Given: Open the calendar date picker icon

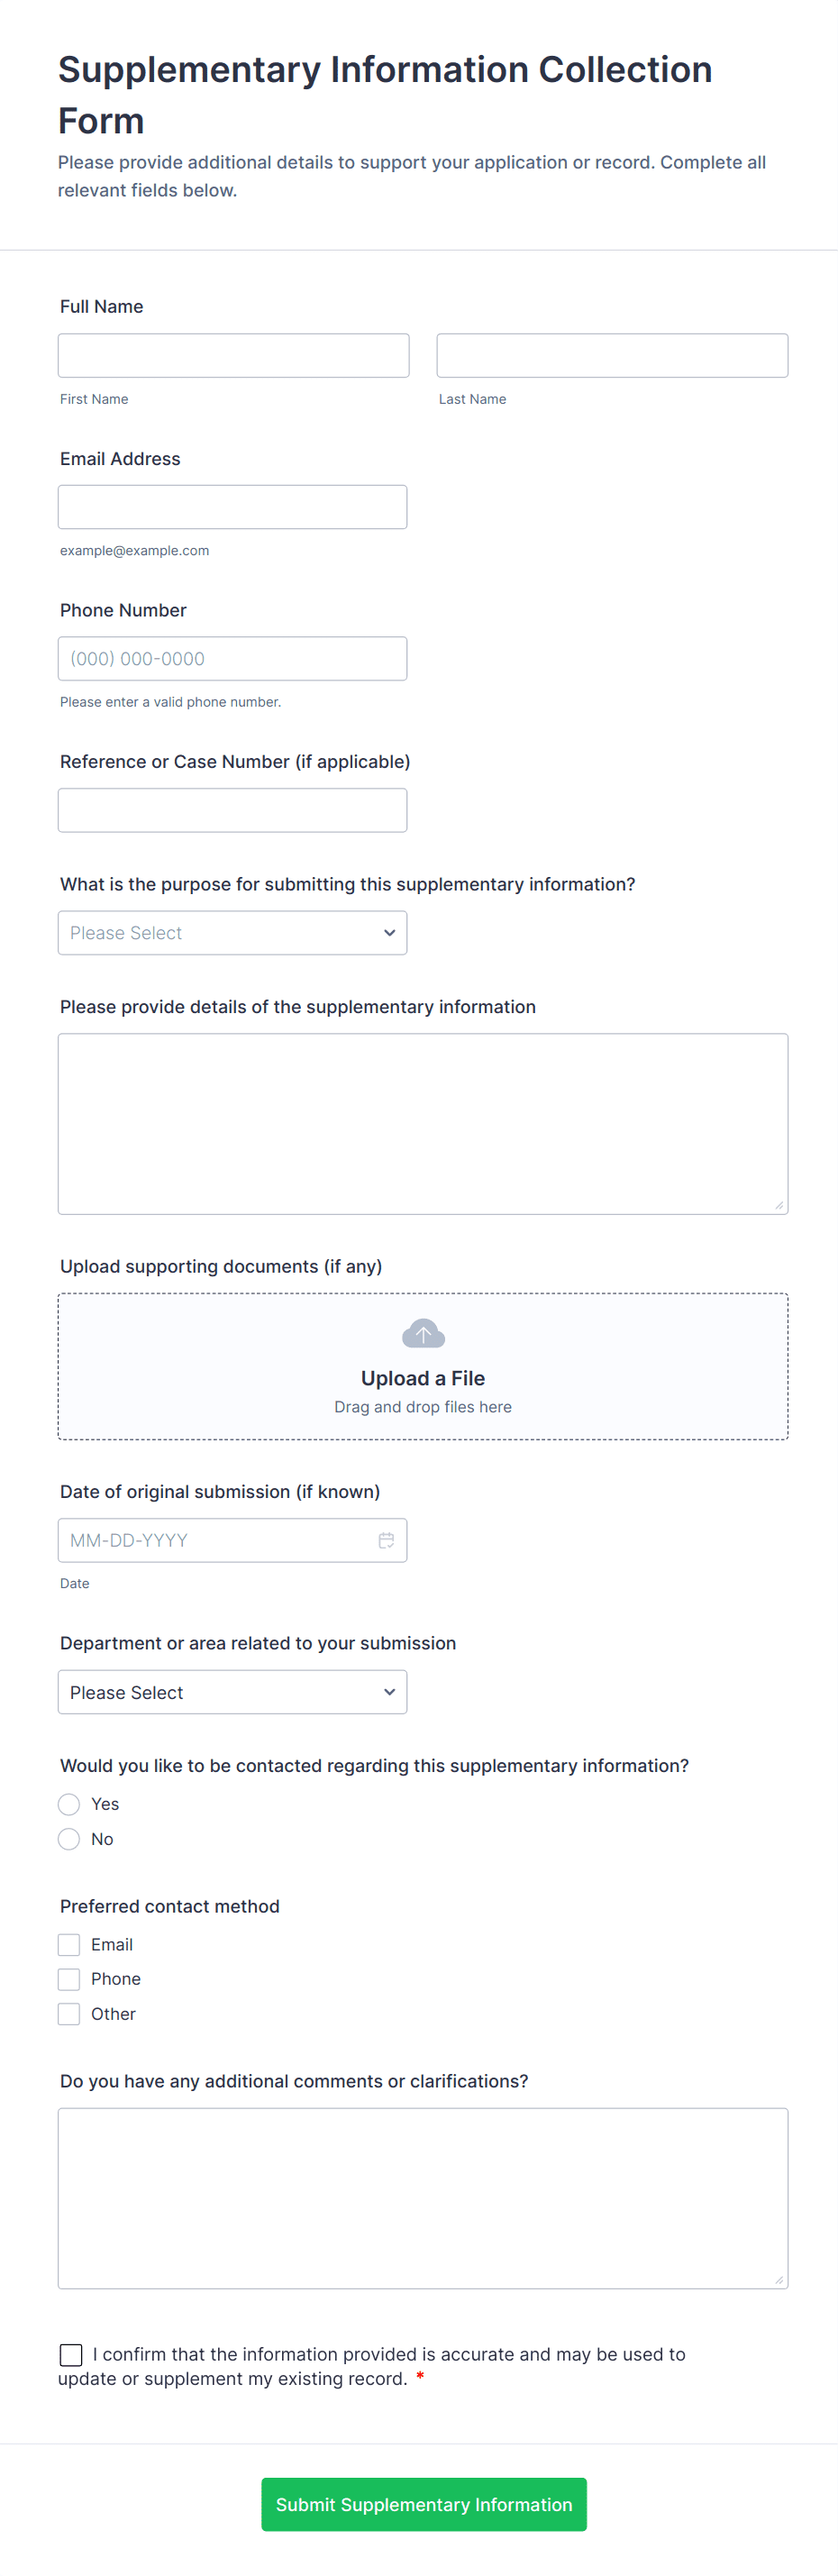Looking at the screenshot, I should pos(386,1540).
